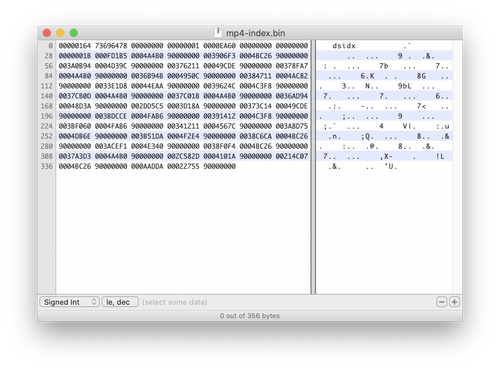The image size is (500, 371).
Task: Click the document icon beside mp4-index.bin title
Action: [218, 33]
